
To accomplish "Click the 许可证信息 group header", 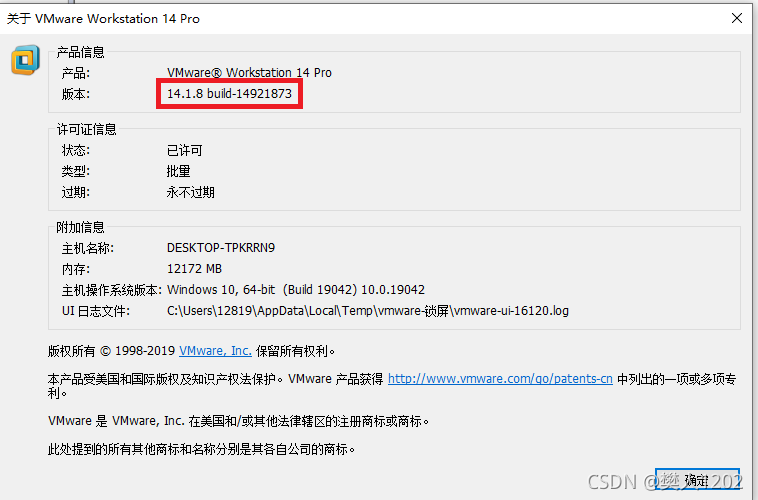I will coord(87,129).
